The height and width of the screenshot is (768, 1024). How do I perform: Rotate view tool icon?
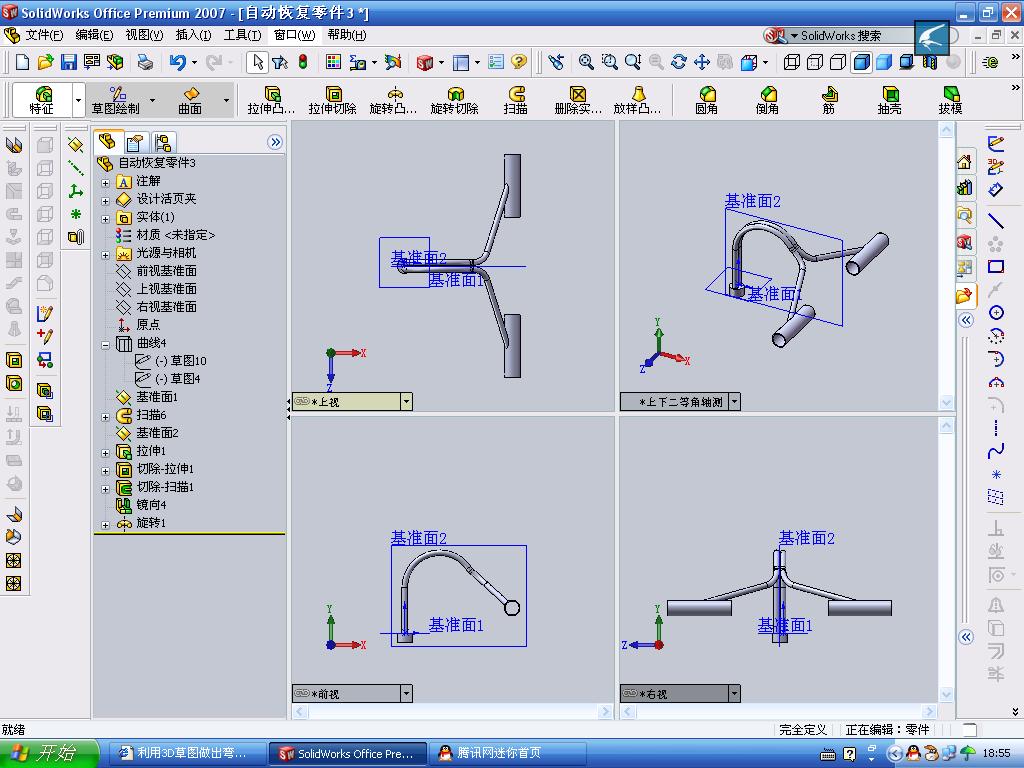[679, 62]
